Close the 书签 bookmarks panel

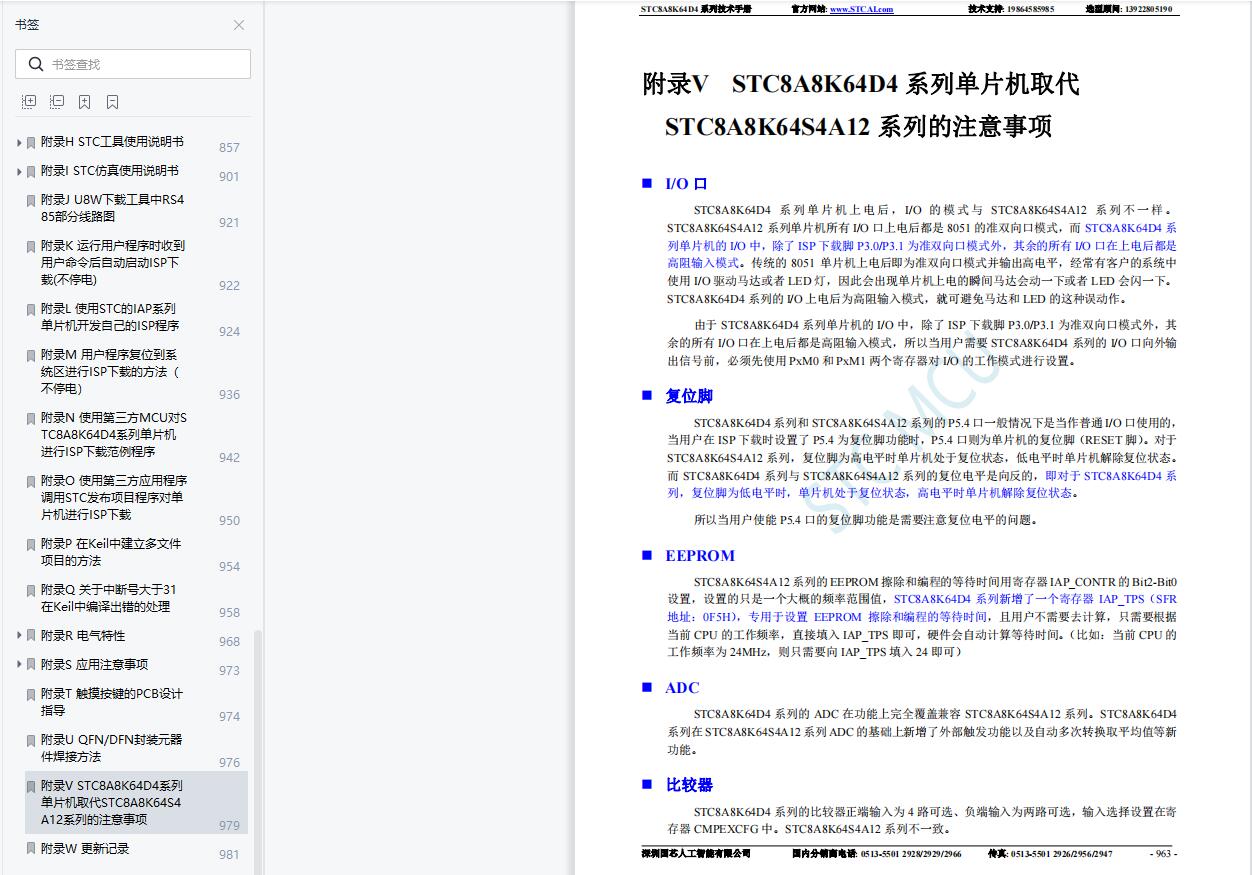(x=239, y=25)
